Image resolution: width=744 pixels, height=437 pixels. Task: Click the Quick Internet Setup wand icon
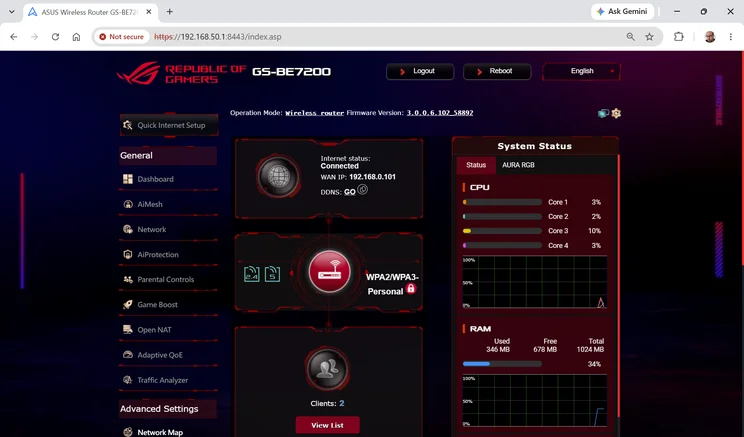[127, 125]
